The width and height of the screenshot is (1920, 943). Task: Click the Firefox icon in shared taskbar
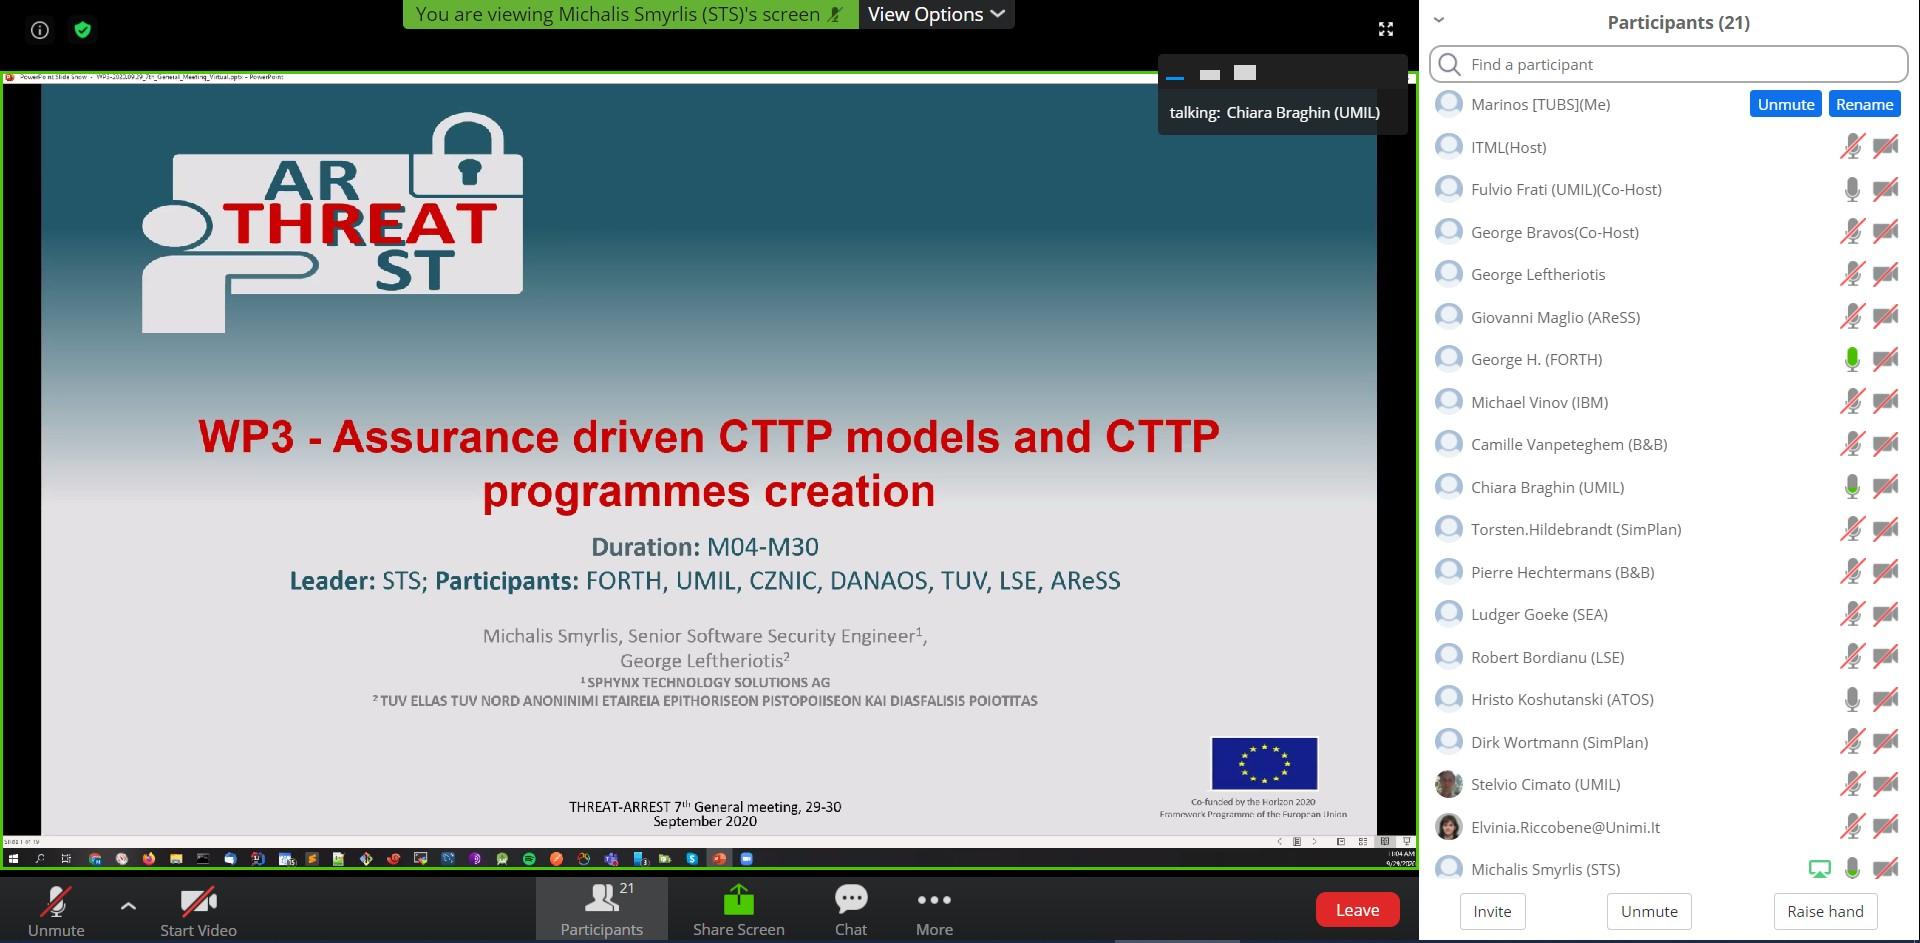coord(149,858)
